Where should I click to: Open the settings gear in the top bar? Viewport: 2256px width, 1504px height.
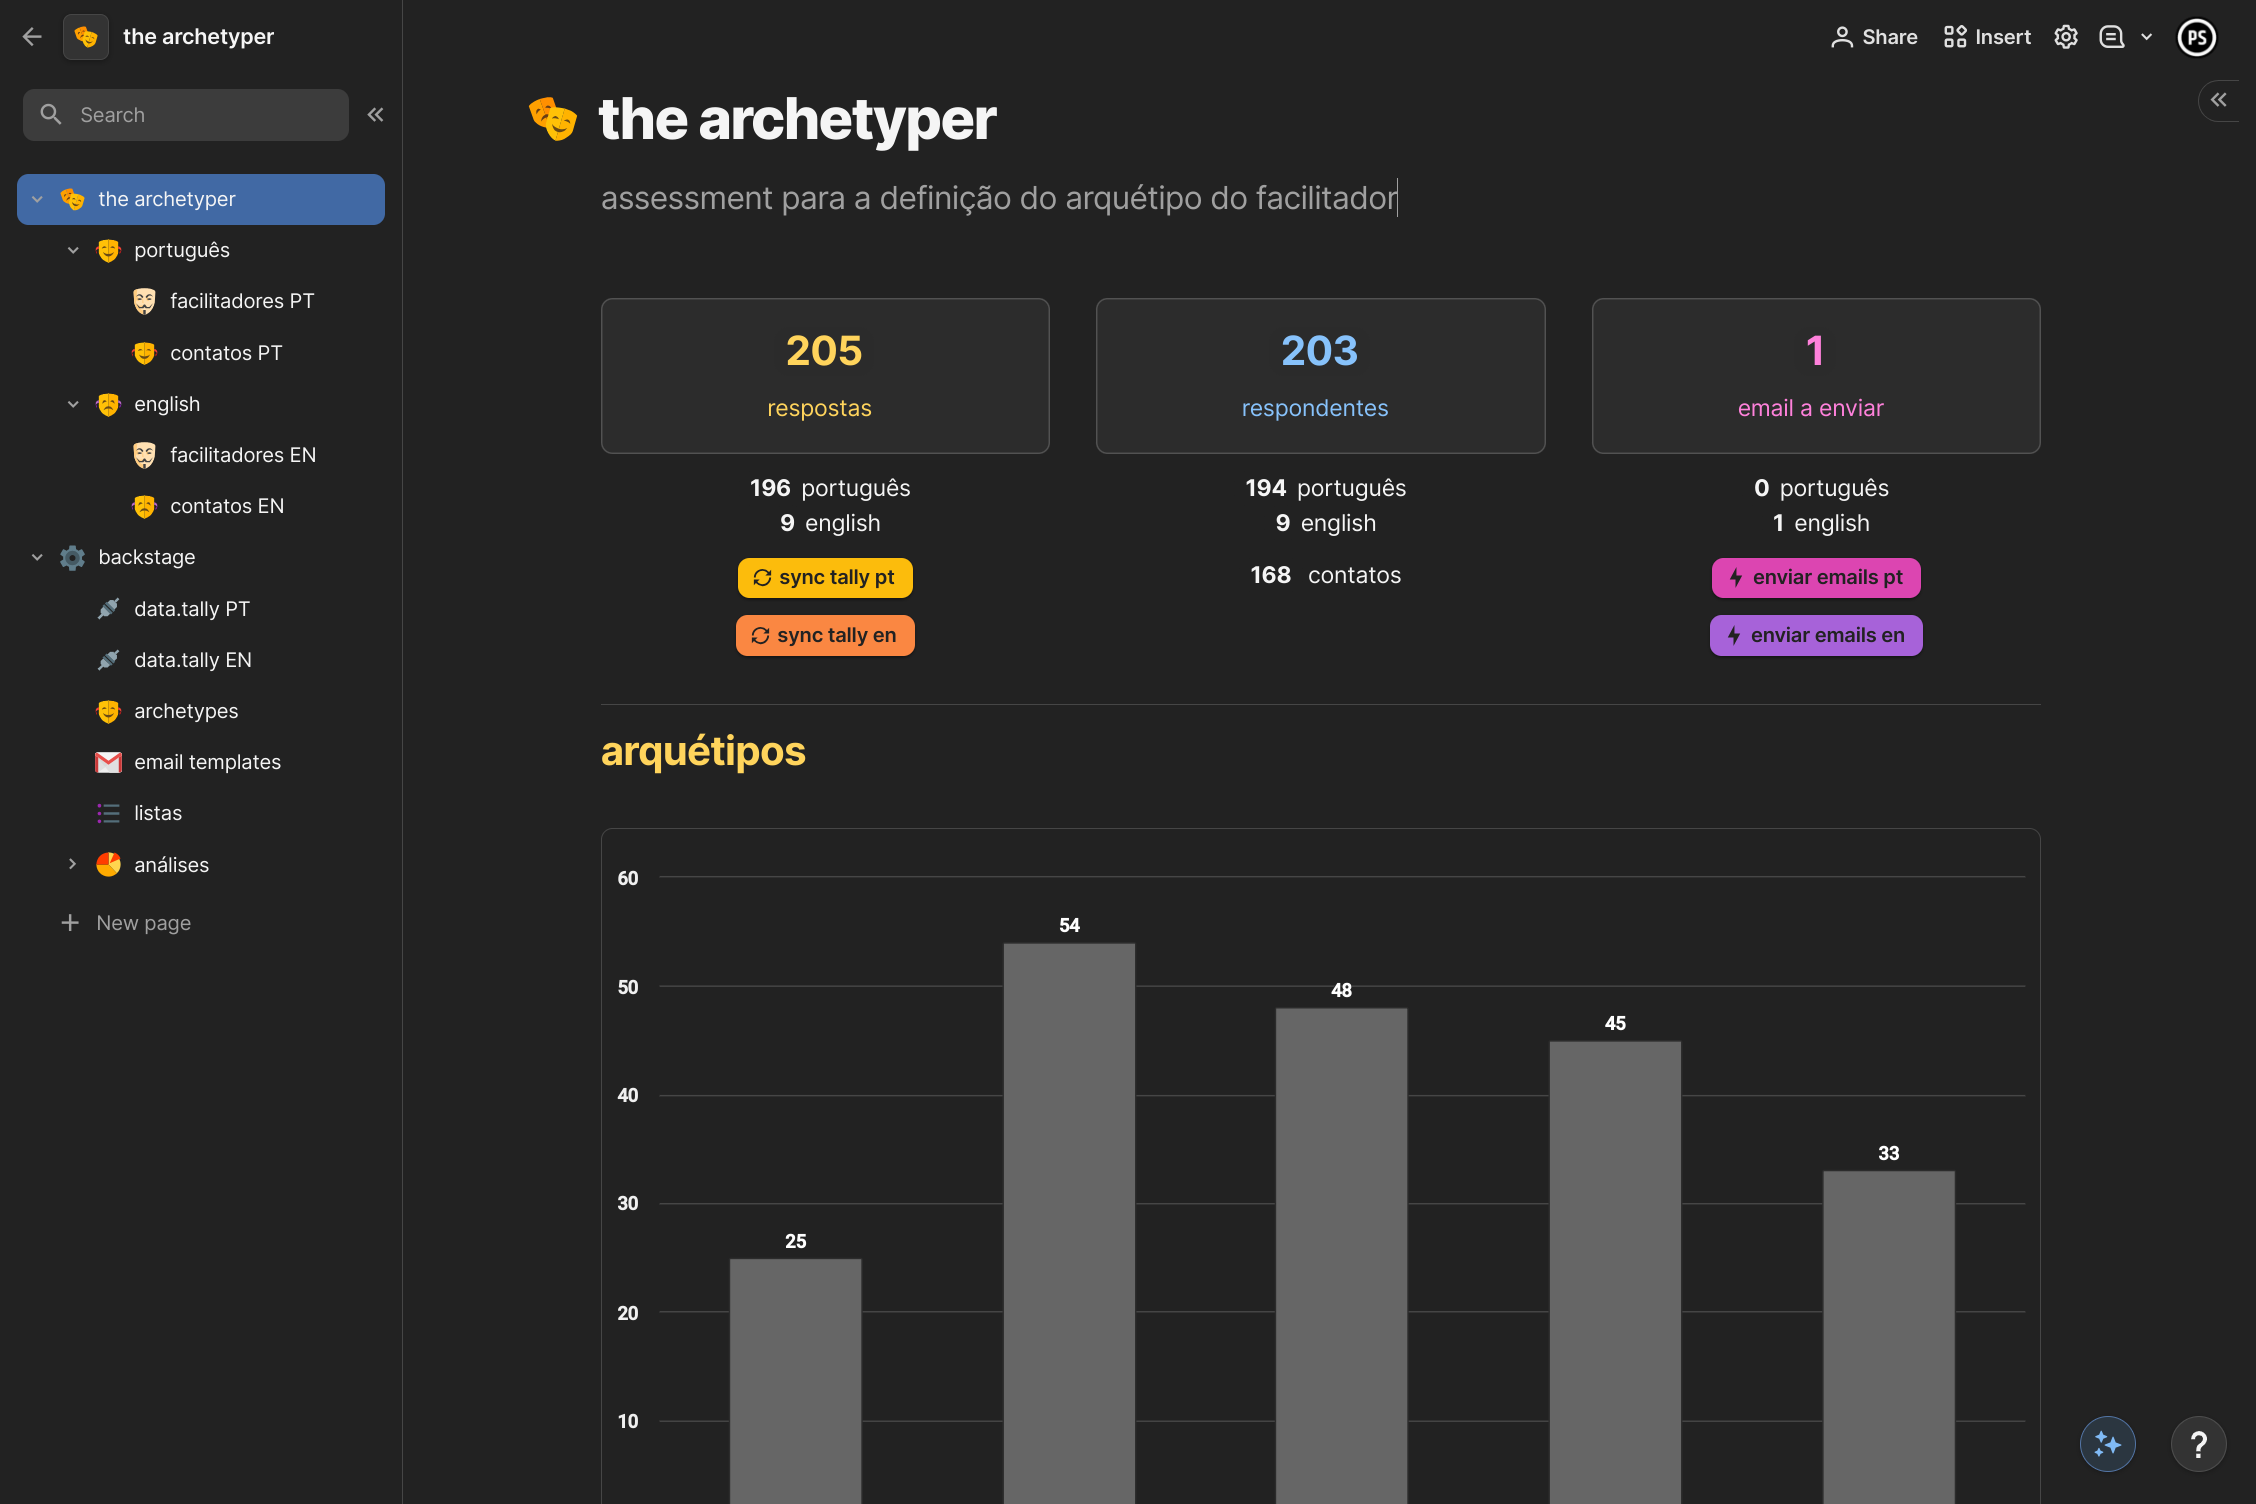[2066, 37]
